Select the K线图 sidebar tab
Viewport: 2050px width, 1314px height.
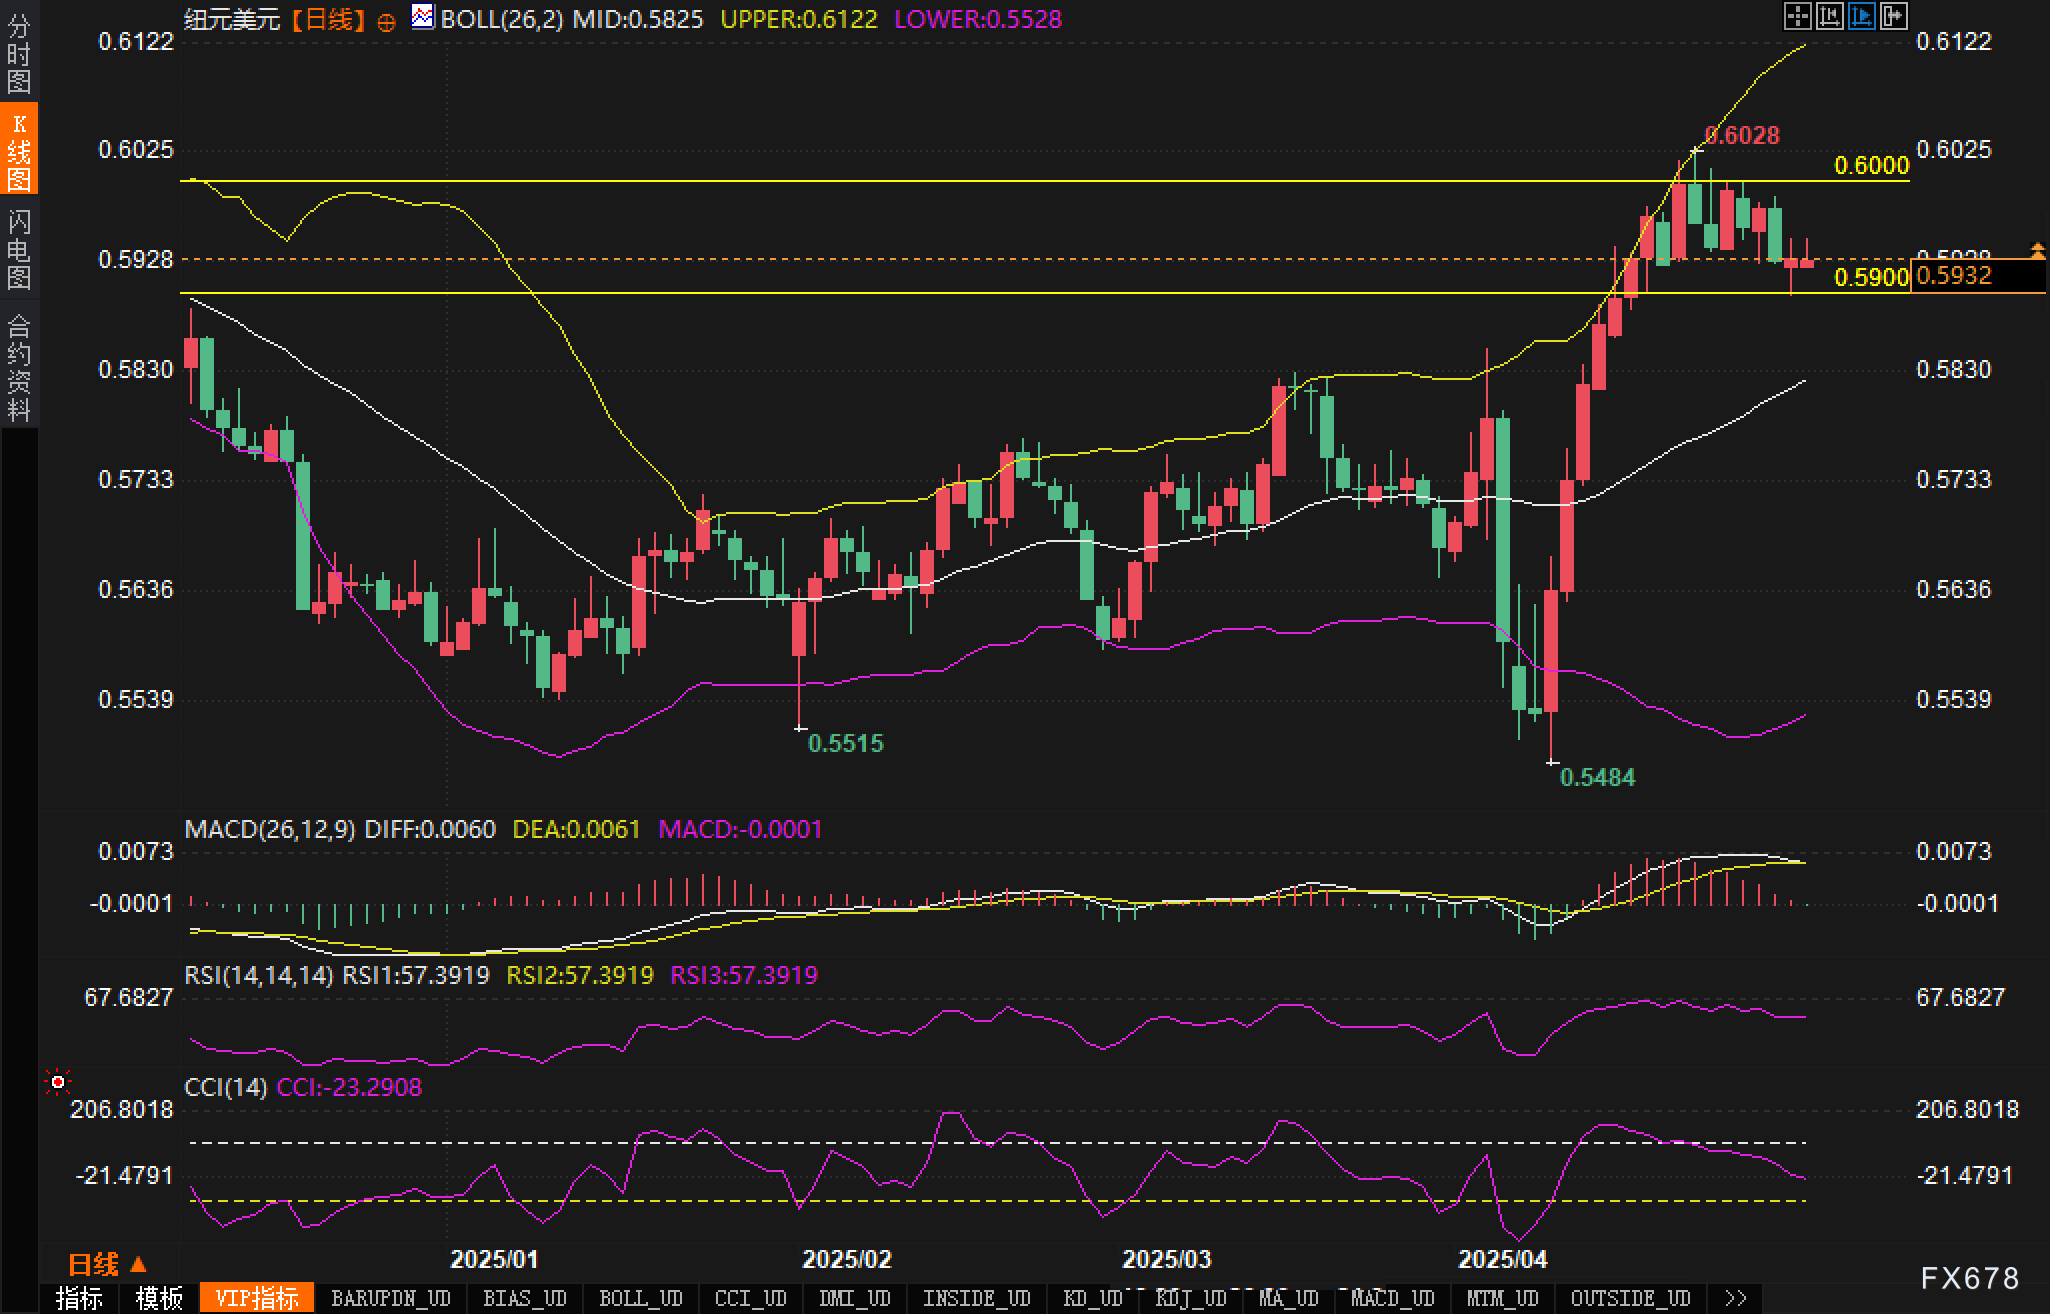[19, 150]
